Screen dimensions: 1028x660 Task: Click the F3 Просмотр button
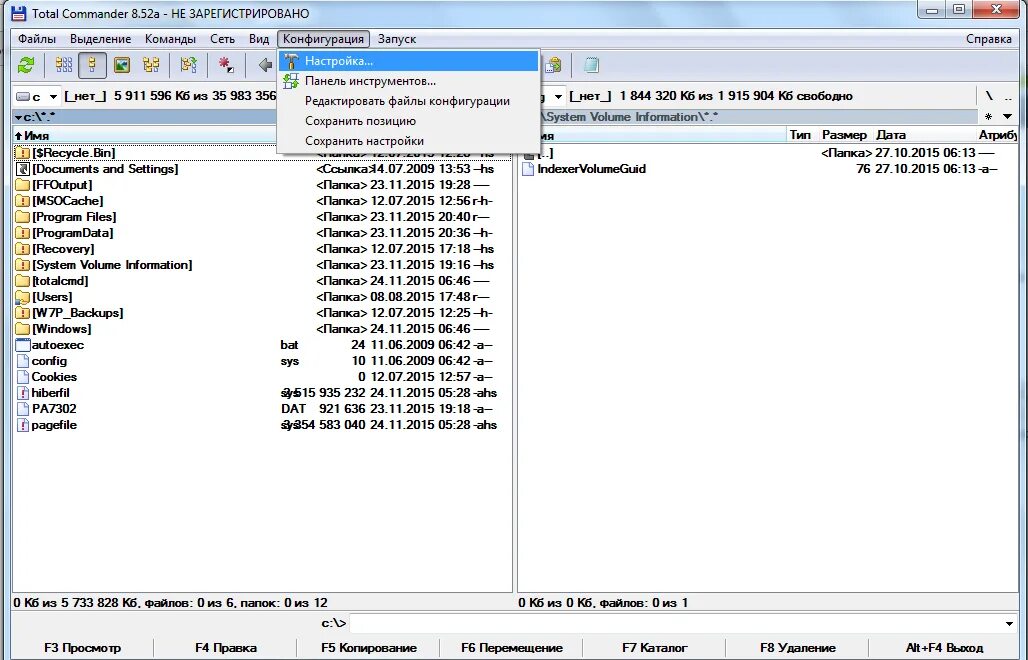[83, 648]
